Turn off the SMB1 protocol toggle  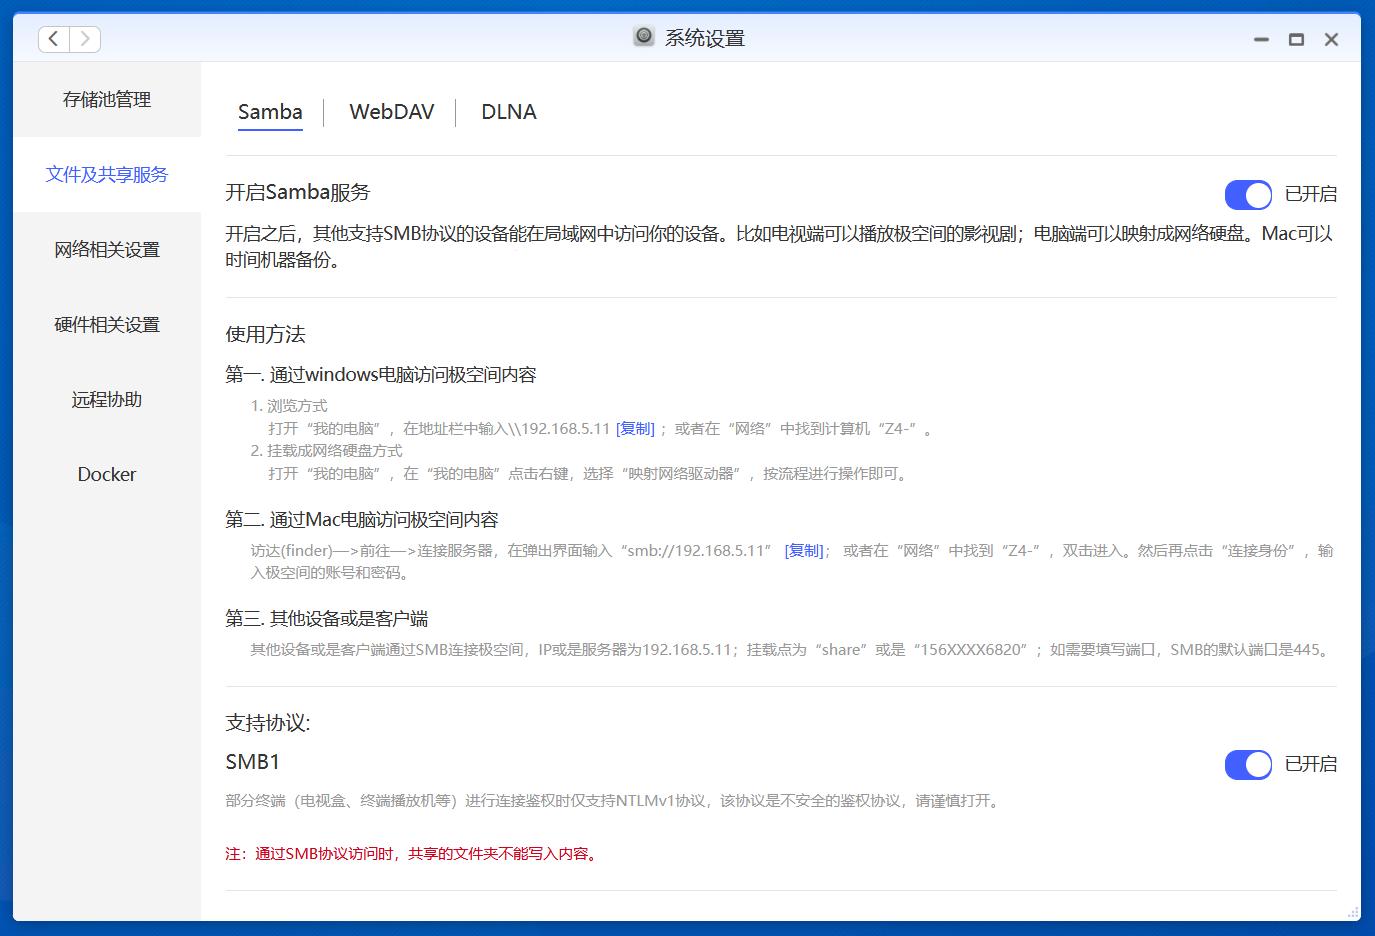[1247, 764]
